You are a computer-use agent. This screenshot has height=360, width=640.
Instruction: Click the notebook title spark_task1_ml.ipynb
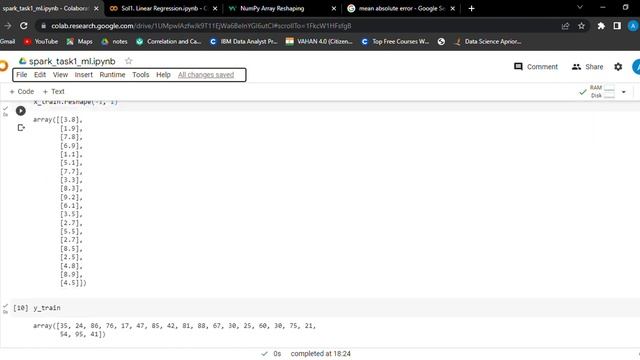[72, 61]
